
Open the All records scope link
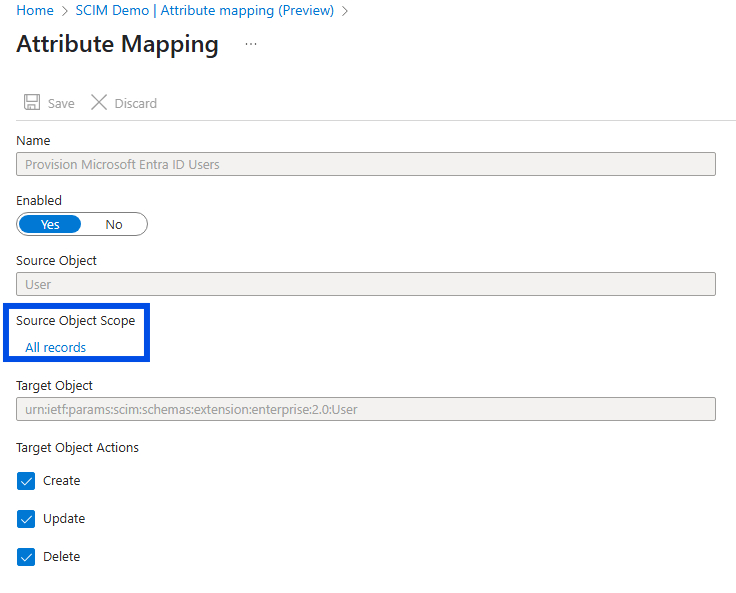[56, 348]
